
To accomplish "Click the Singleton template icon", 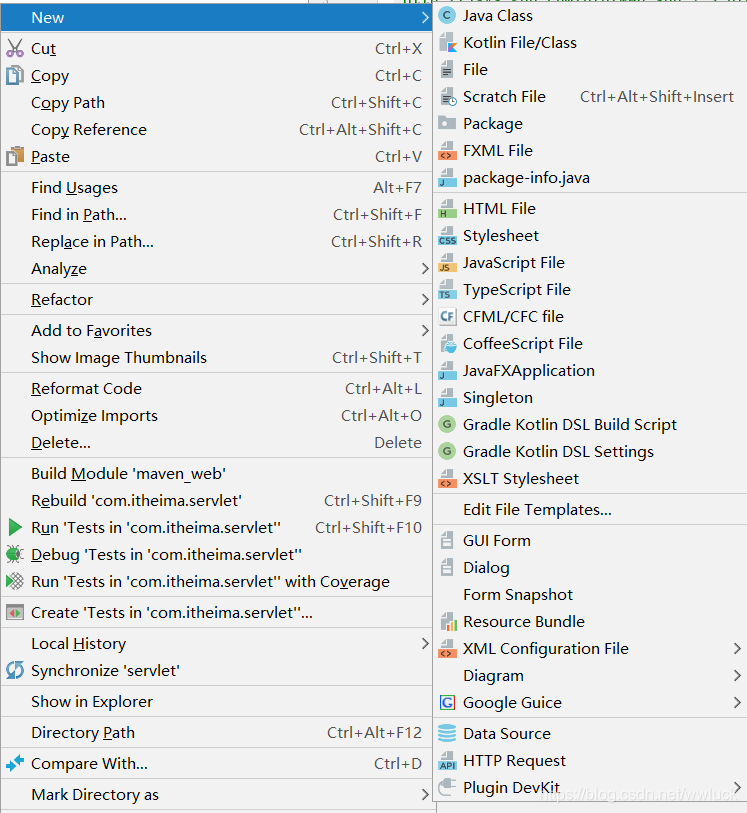I will click(x=447, y=397).
